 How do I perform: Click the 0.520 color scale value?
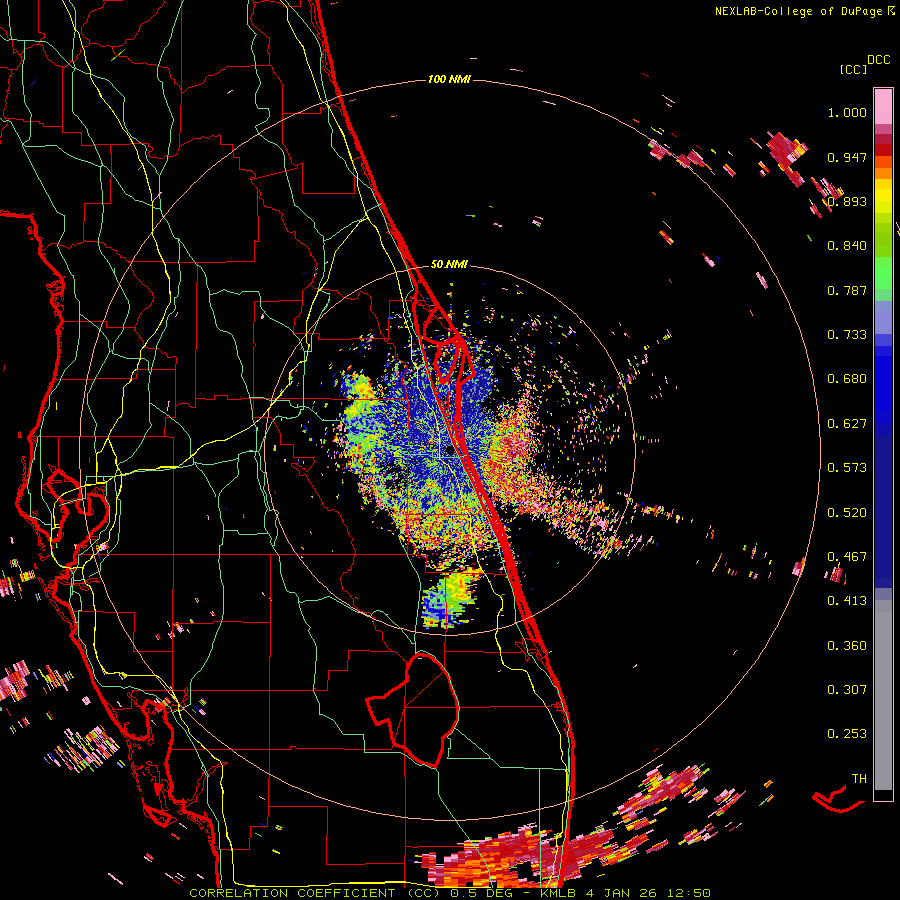[847, 513]
